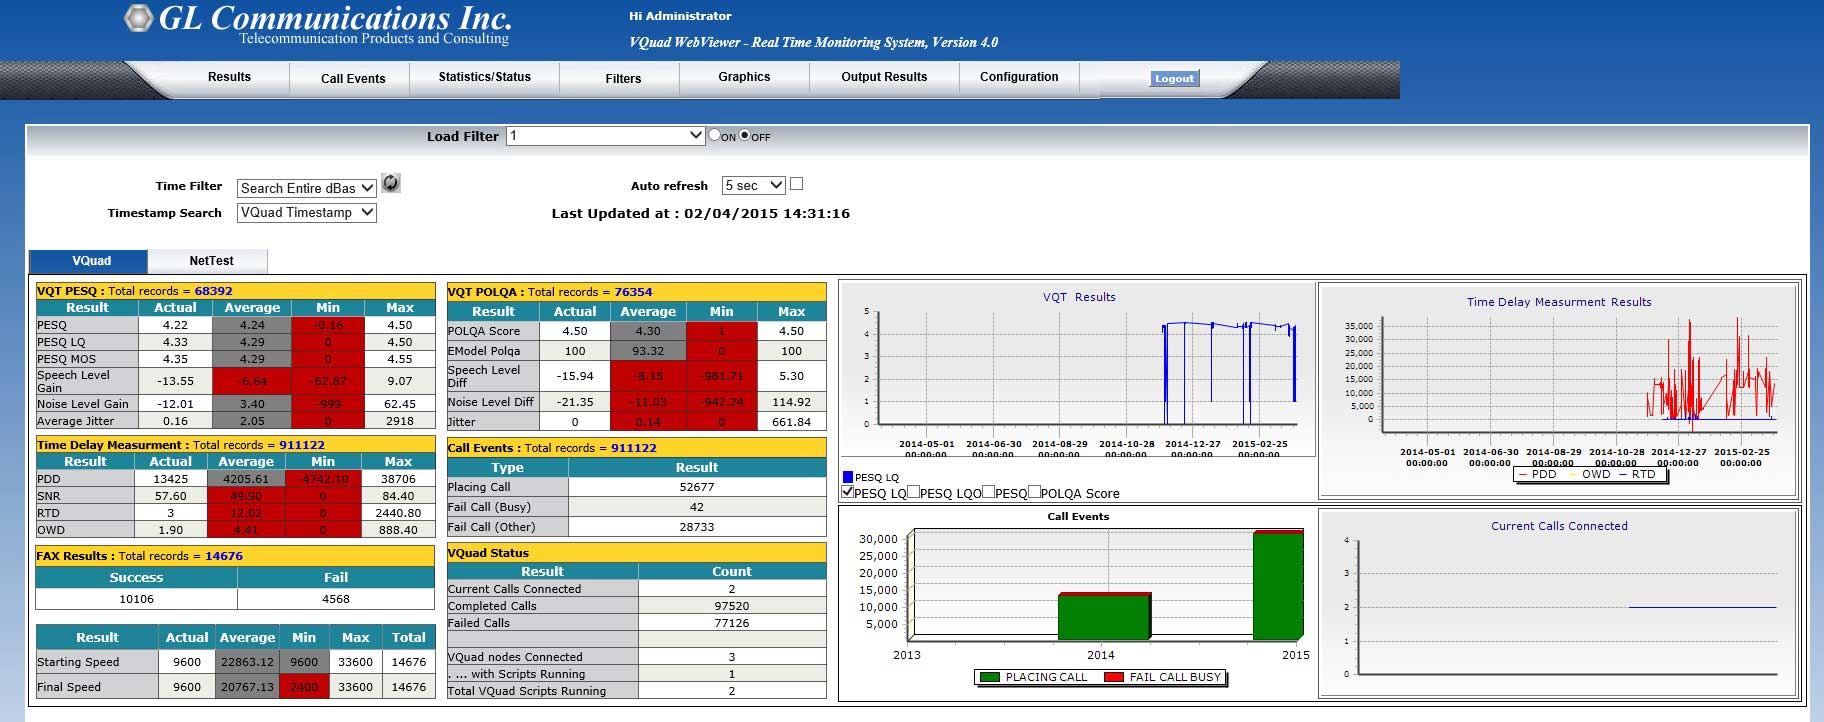Select the Filters menu item

pos(623,78)
